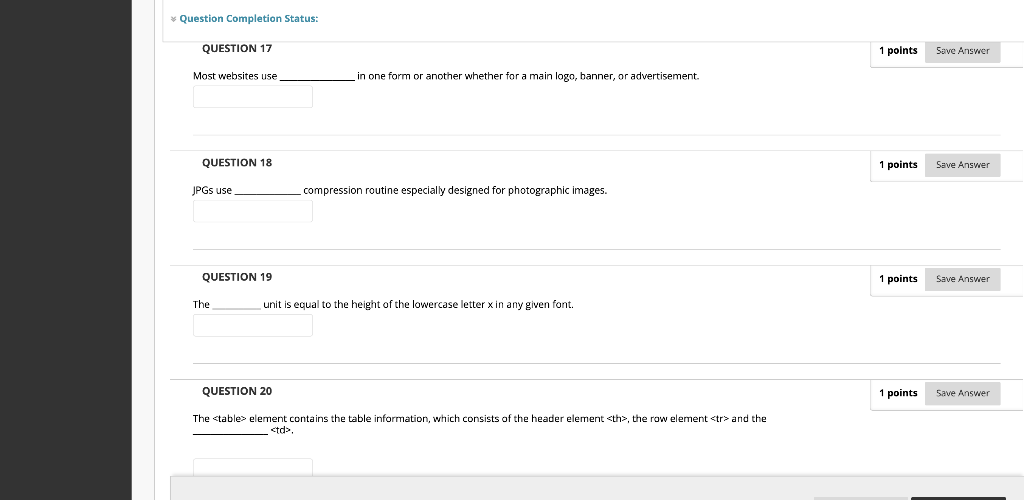Screen dimensions: 1024x500
Task: Select the QUESTION 18 heading
Action: pyautogui.click(x=237, y=163)
